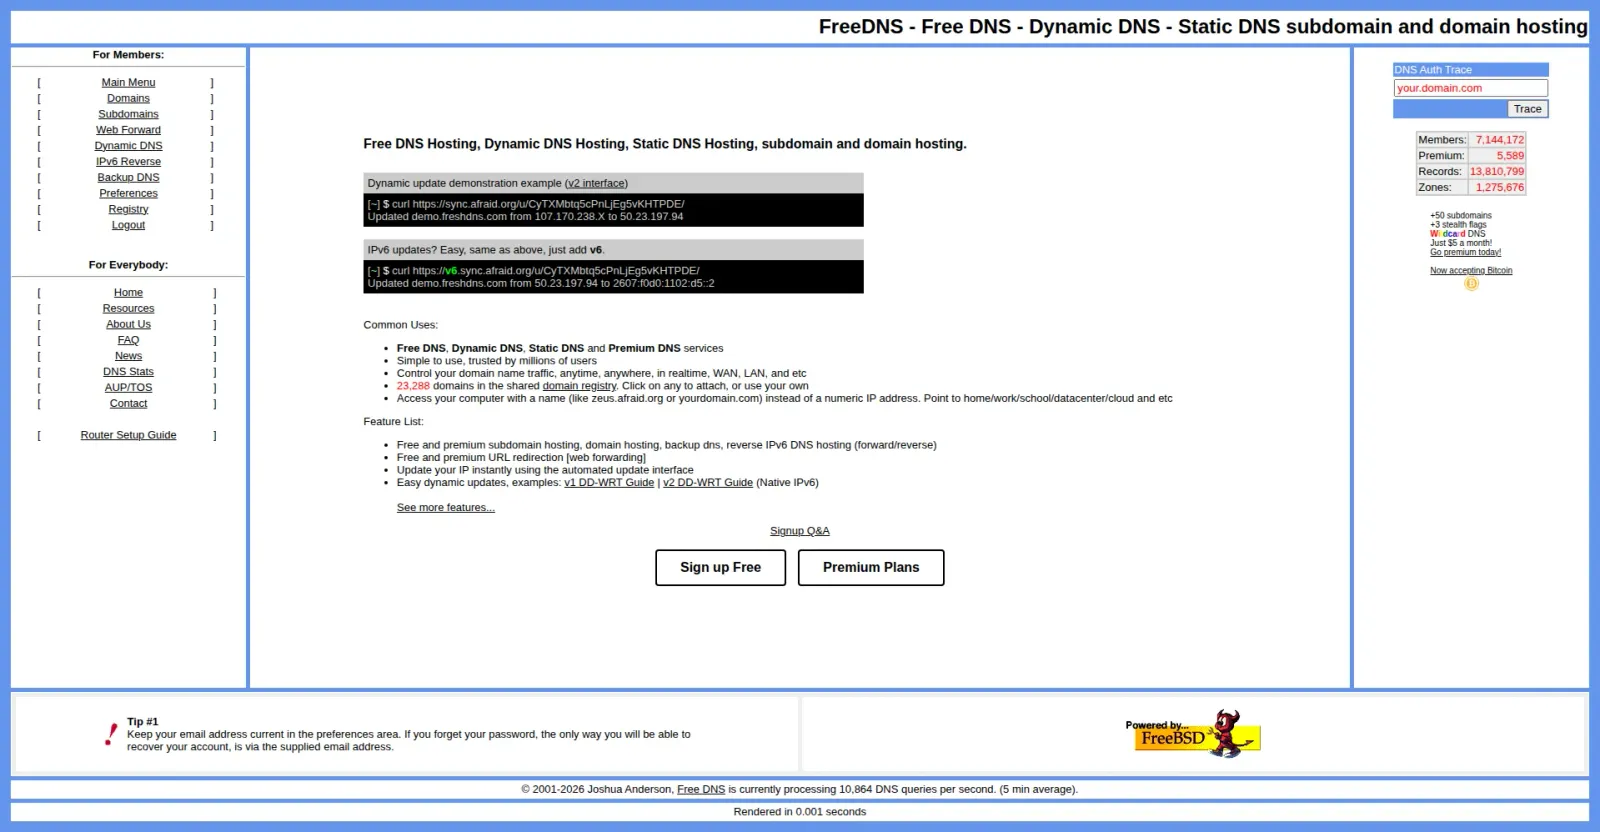The image size is (1600, 832).
Task: Click the Zones value 1,275,676
Action: coord(1500,188)
